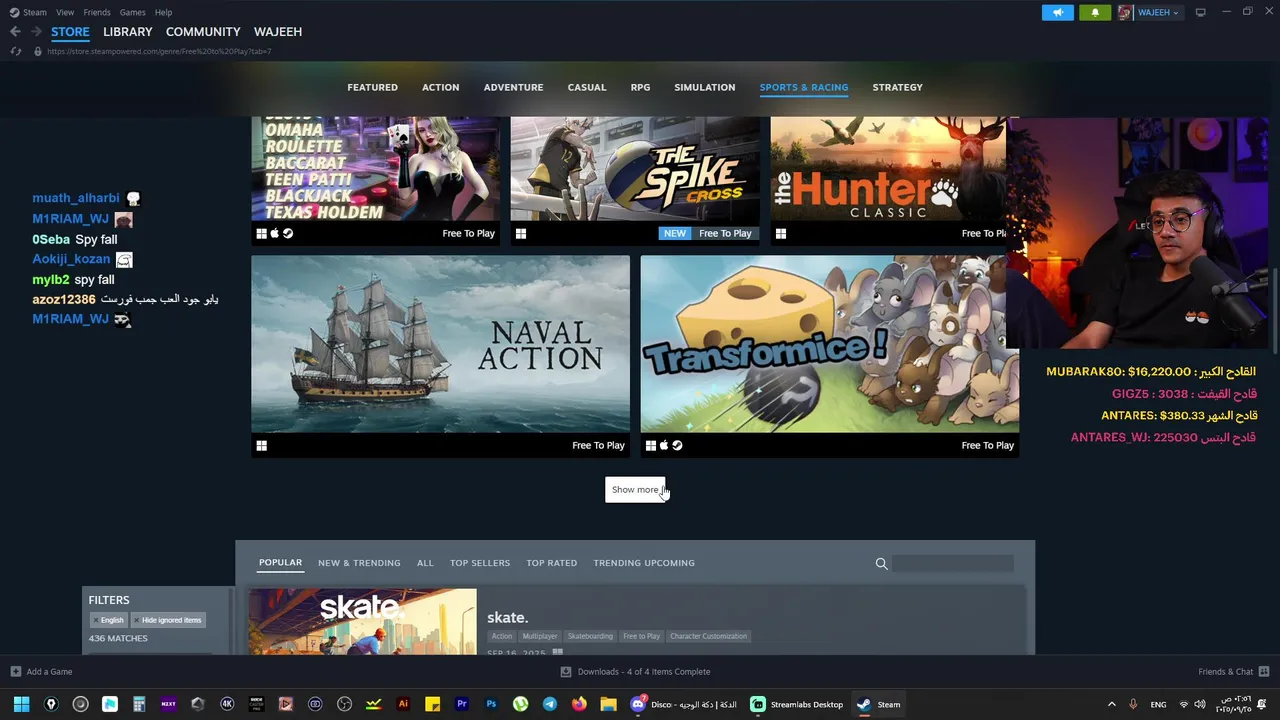The width and height of the screenshot is (1280, 720).
Task: Open the View menu
Action: tap(65, 12)
